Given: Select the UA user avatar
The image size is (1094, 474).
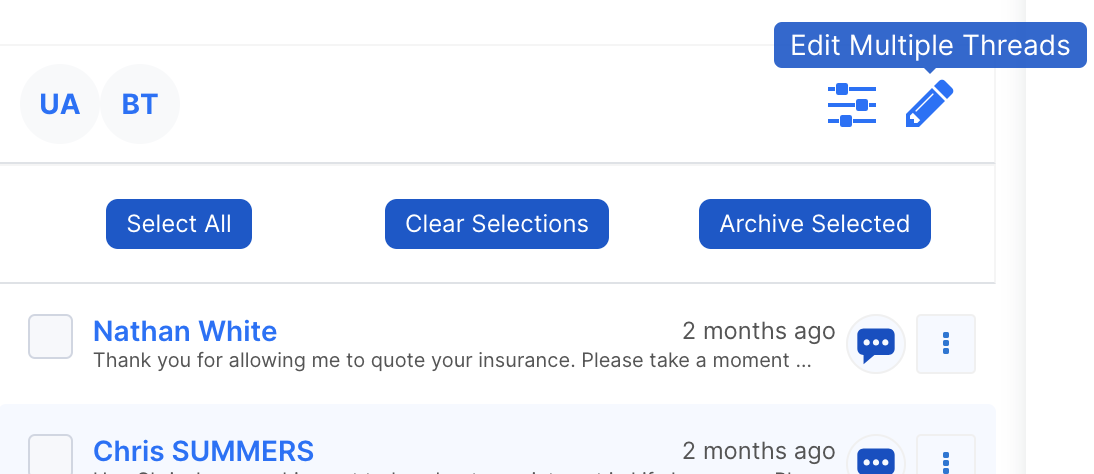Looking at the screenshot, I should click(60, 104).
